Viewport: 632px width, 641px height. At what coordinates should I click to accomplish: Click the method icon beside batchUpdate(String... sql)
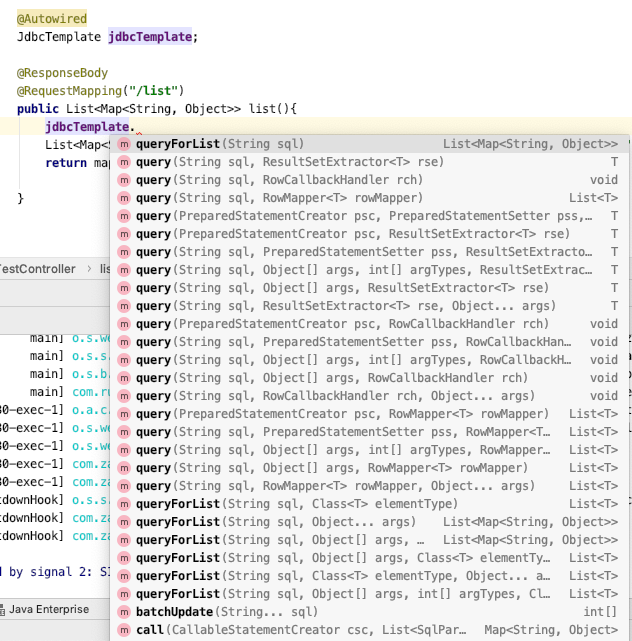[124, 612]
